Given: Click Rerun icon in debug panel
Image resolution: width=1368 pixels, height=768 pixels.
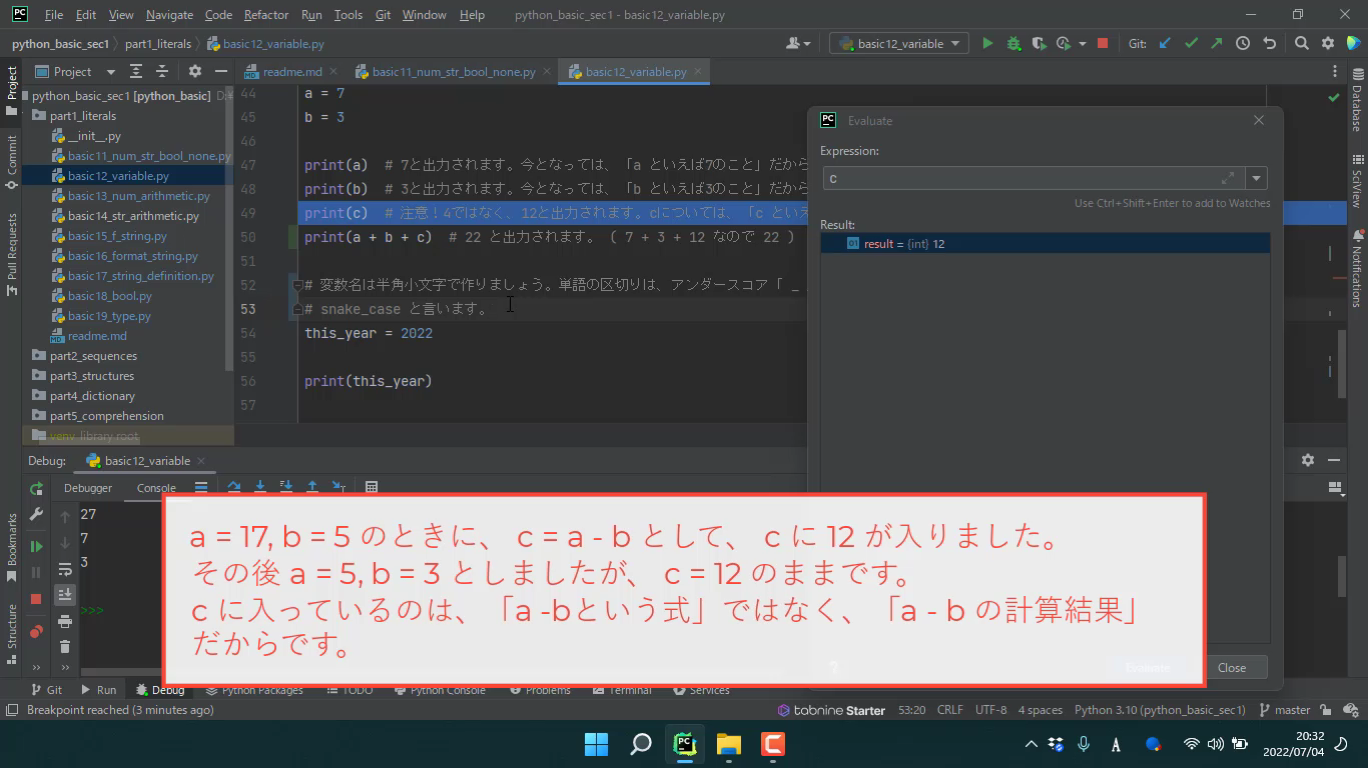Looking at the screenshot, I should [x=37, y=489].
